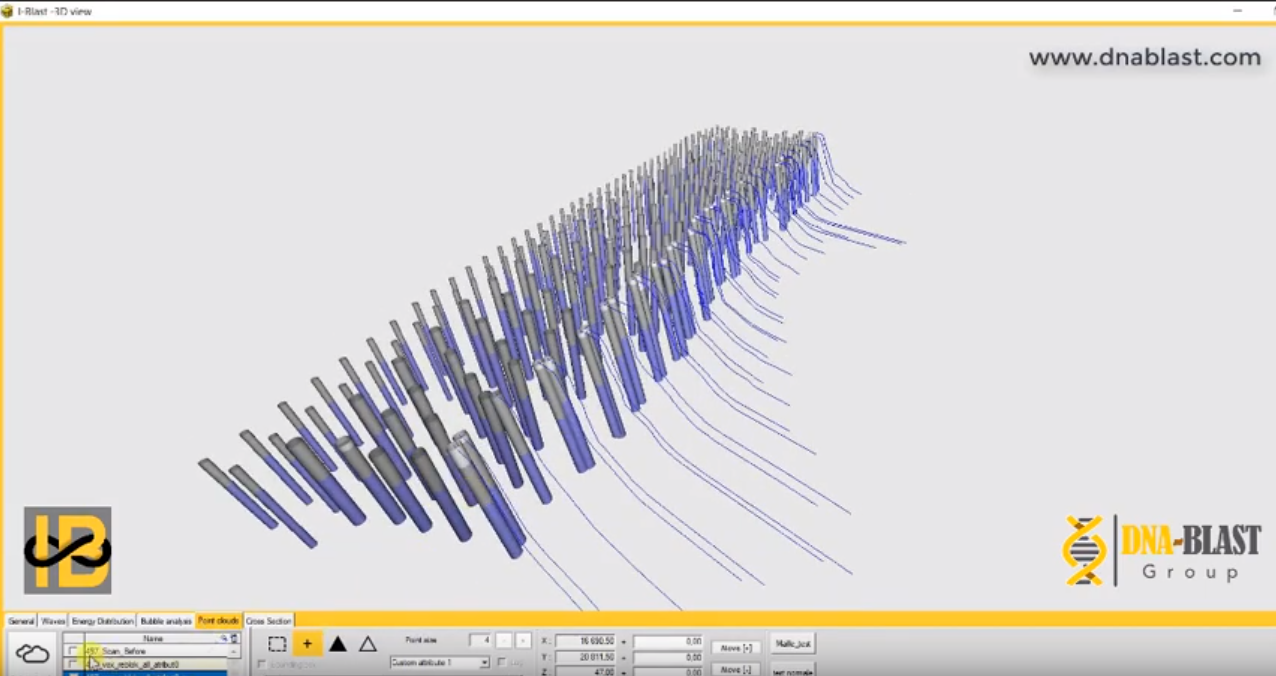The height and width of the screenshot is (676, 1276).
Task: Open the Cross Section tab
Action: pos(269,621)
